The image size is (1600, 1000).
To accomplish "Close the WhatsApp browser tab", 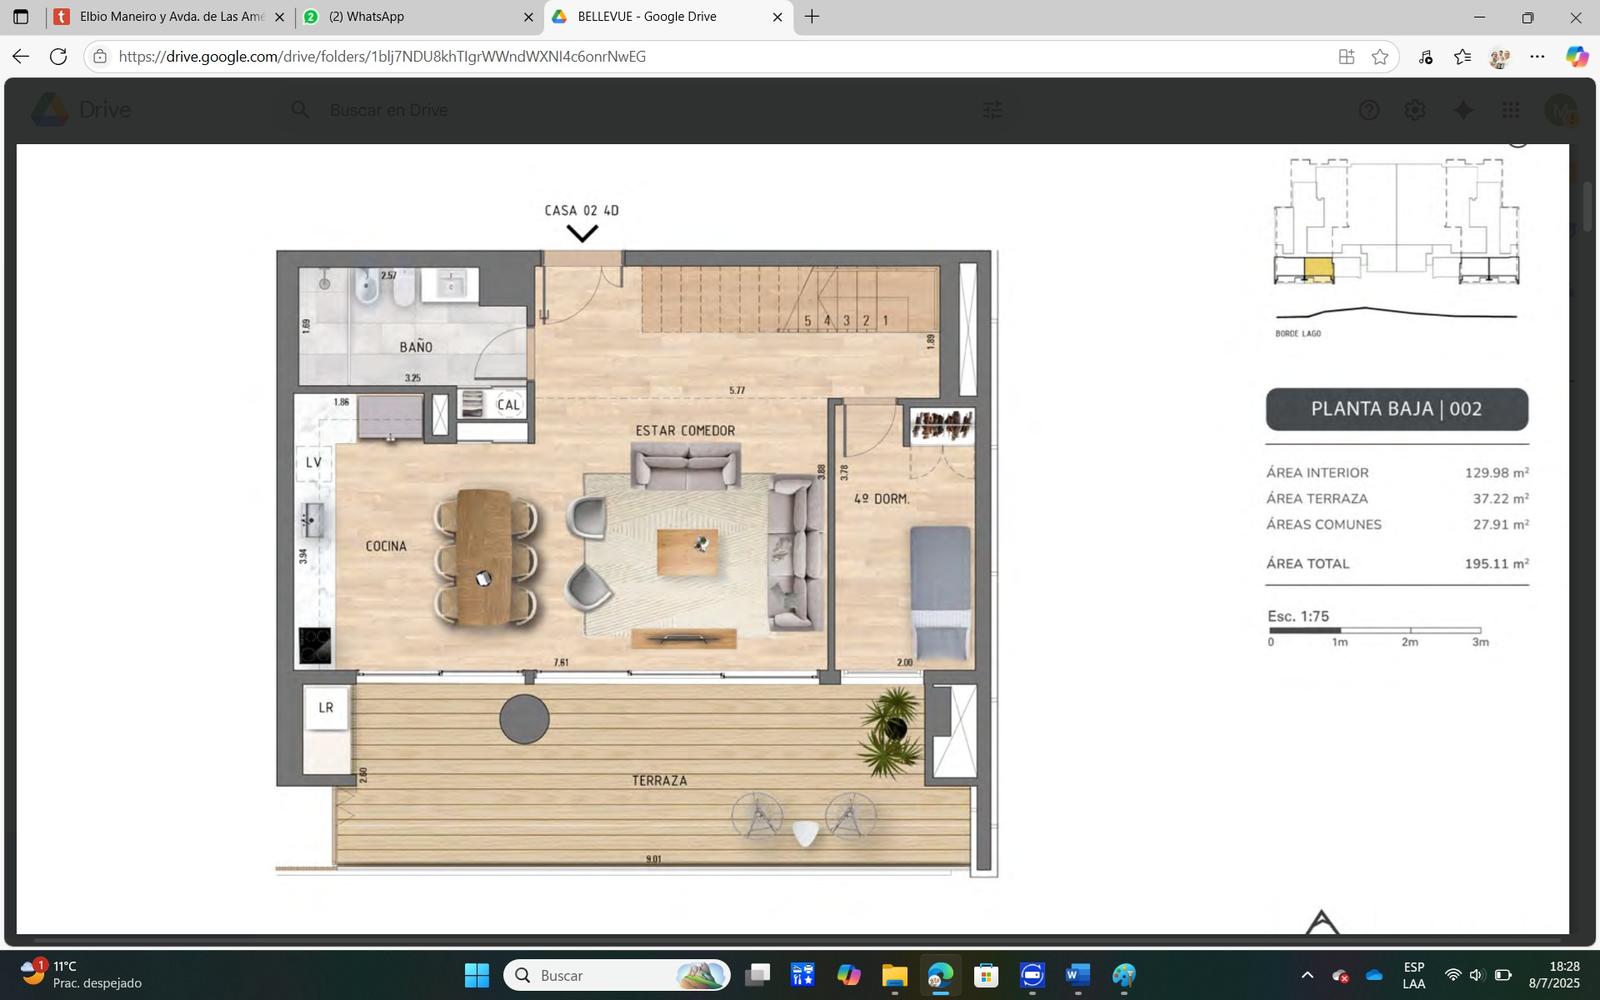I will pos(528,17).
